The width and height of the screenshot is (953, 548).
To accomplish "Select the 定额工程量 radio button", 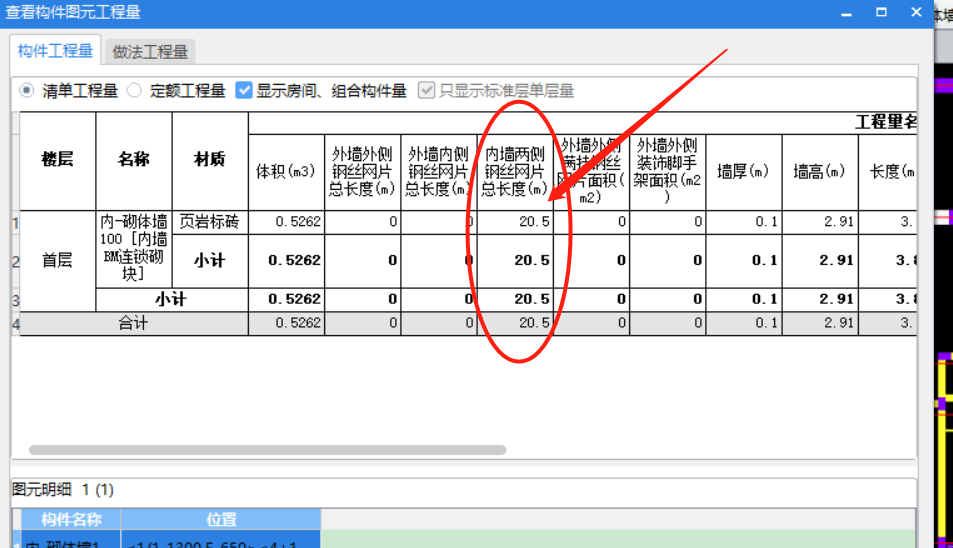I will [134, 91].
